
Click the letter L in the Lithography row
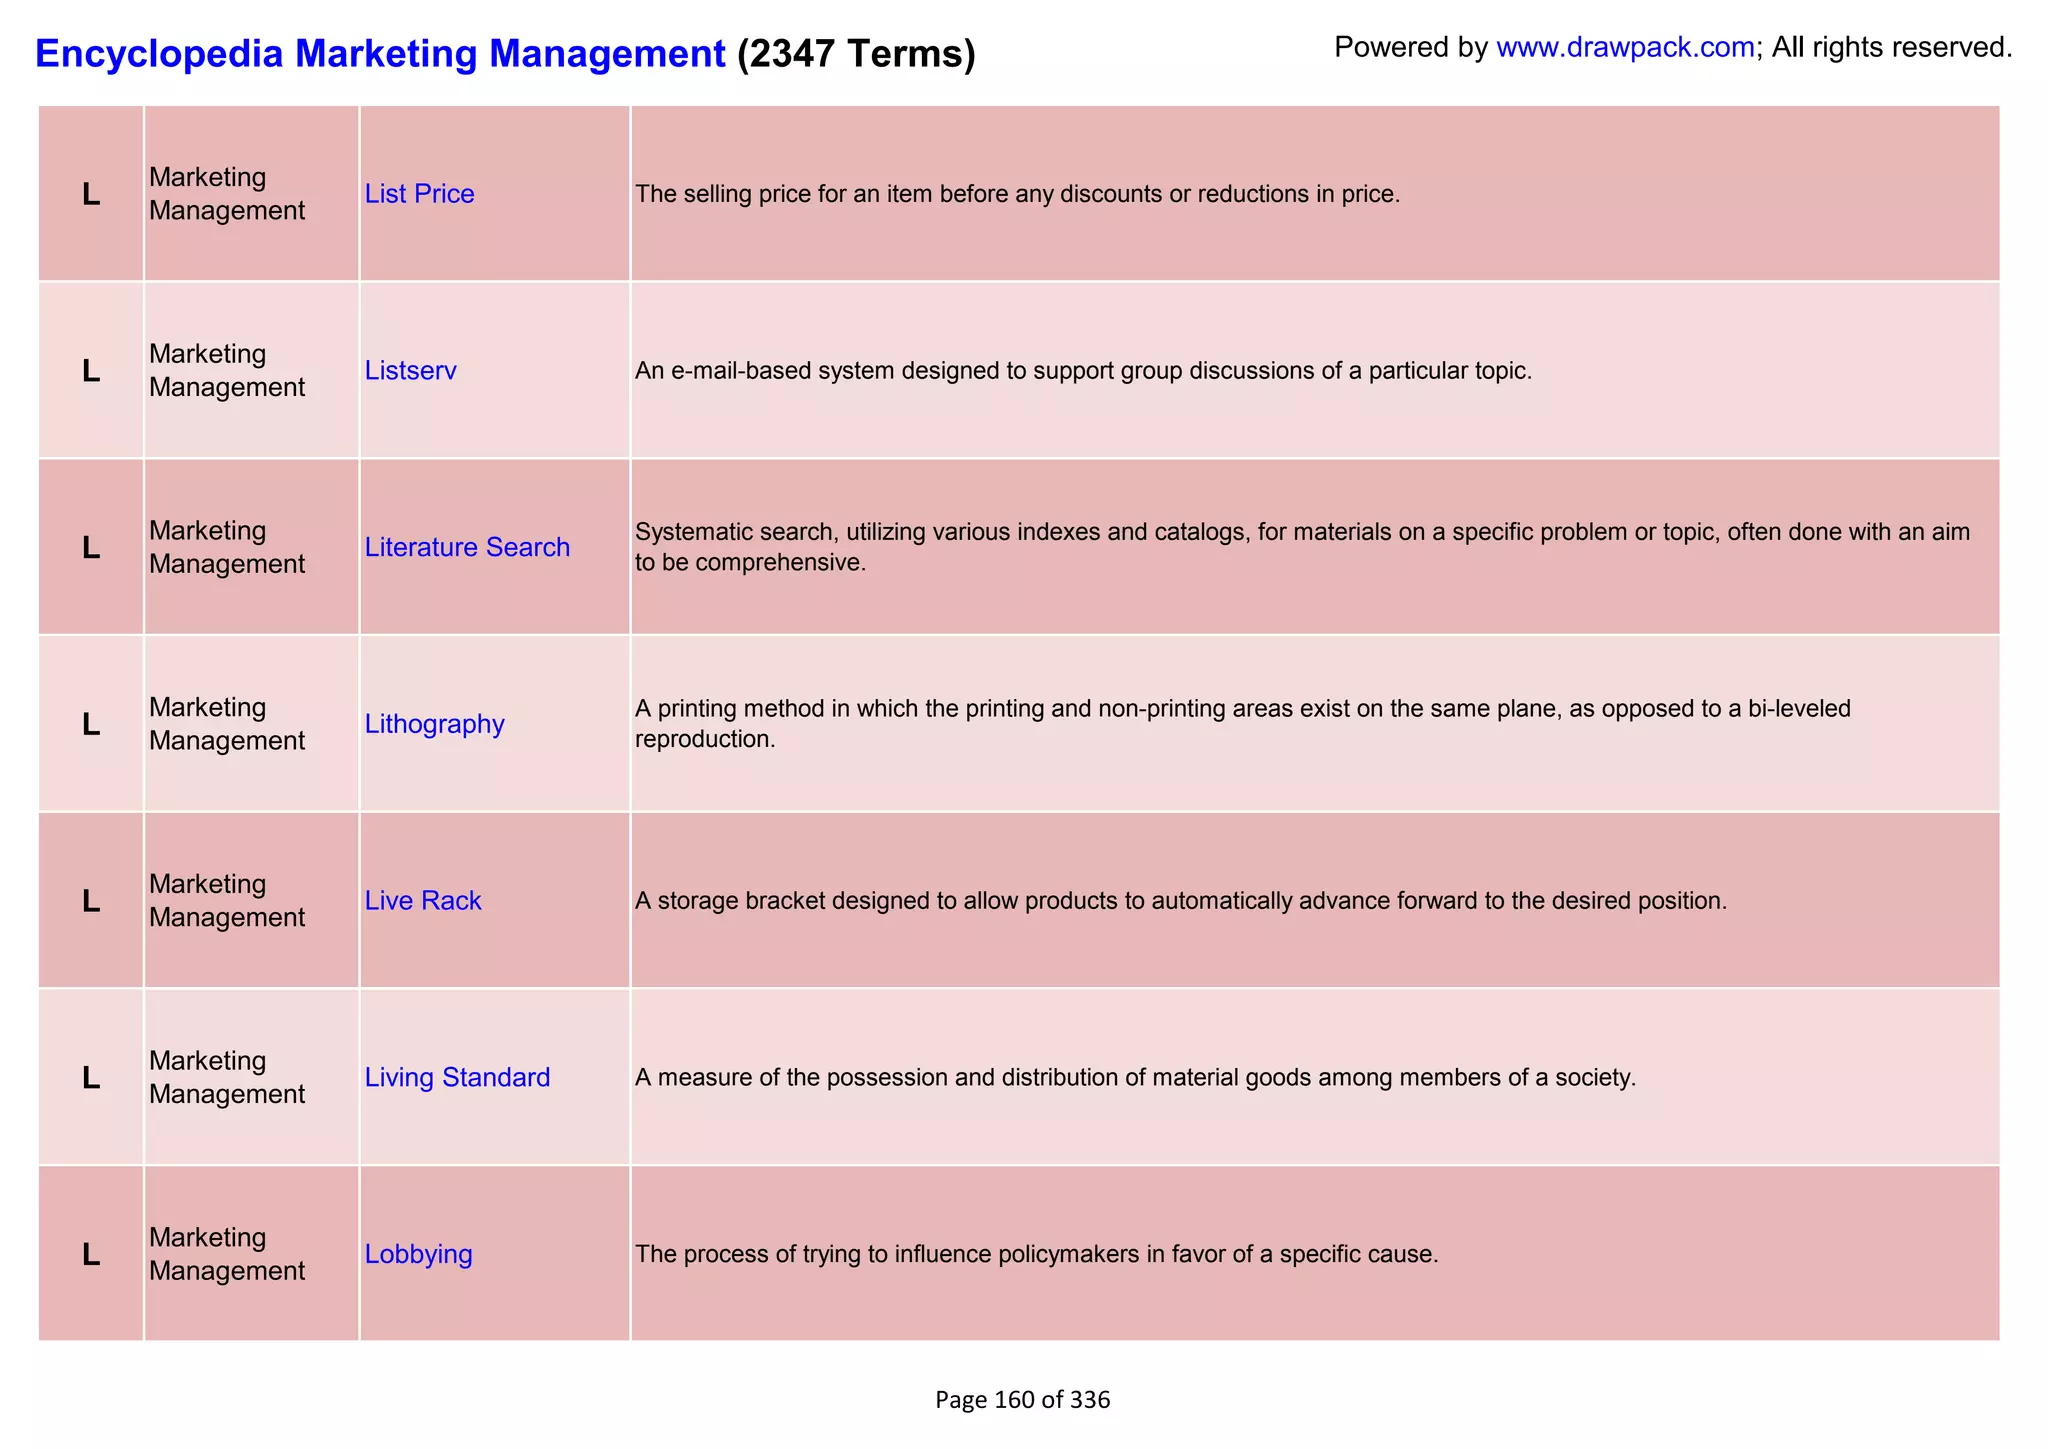91,724
